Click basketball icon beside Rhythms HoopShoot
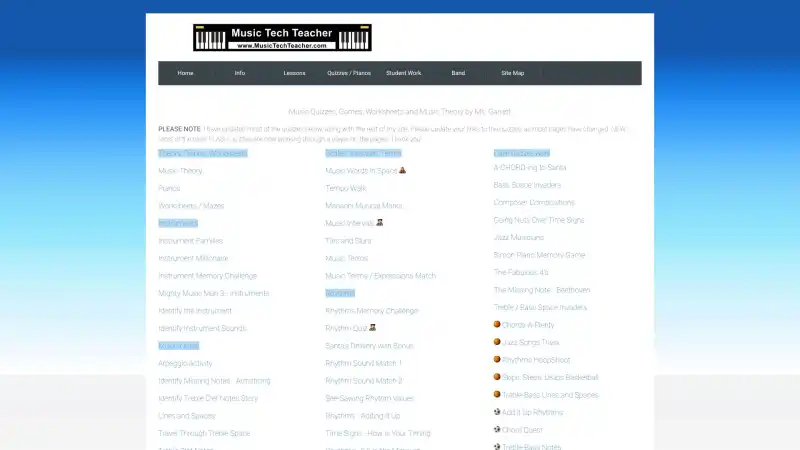The height and width of the screenshot is (450, 800). tap(497, 359)
